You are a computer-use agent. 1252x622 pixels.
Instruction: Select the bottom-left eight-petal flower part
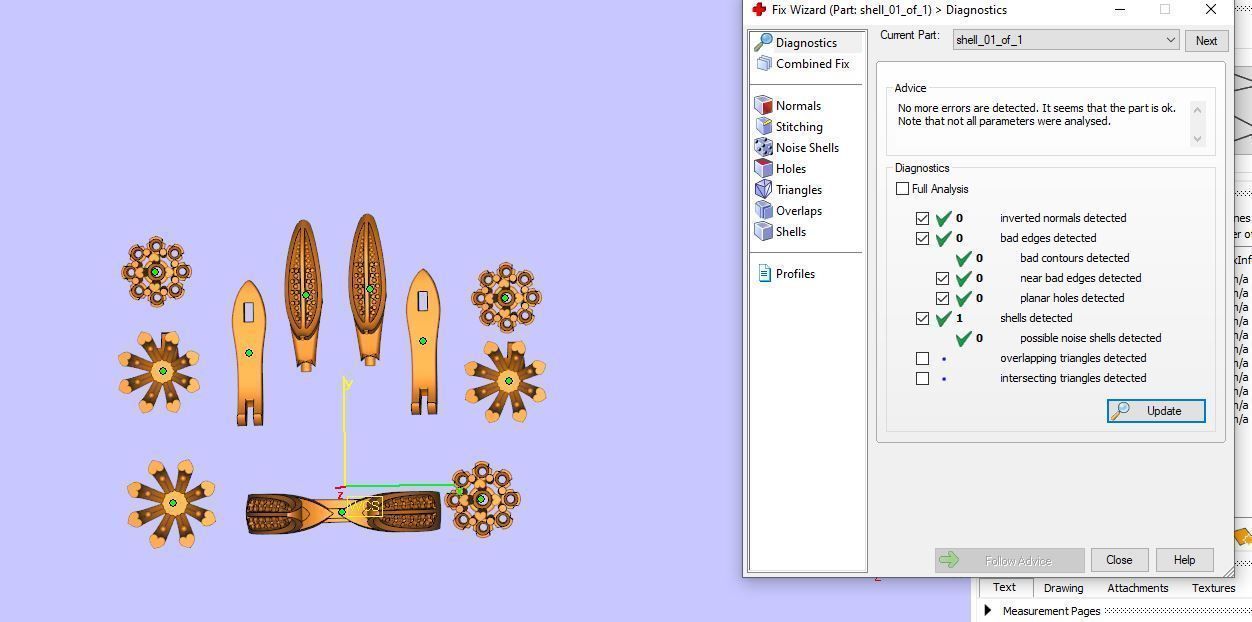click(171, 504)
